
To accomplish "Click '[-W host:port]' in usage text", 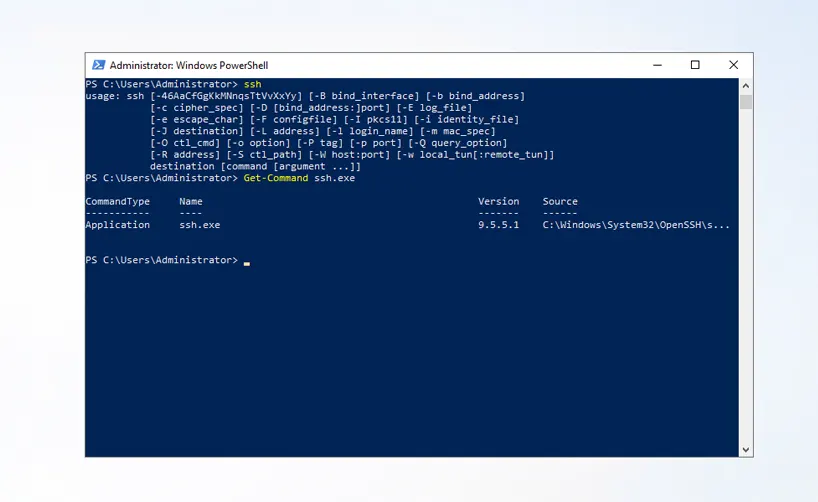I will [349, 154].
